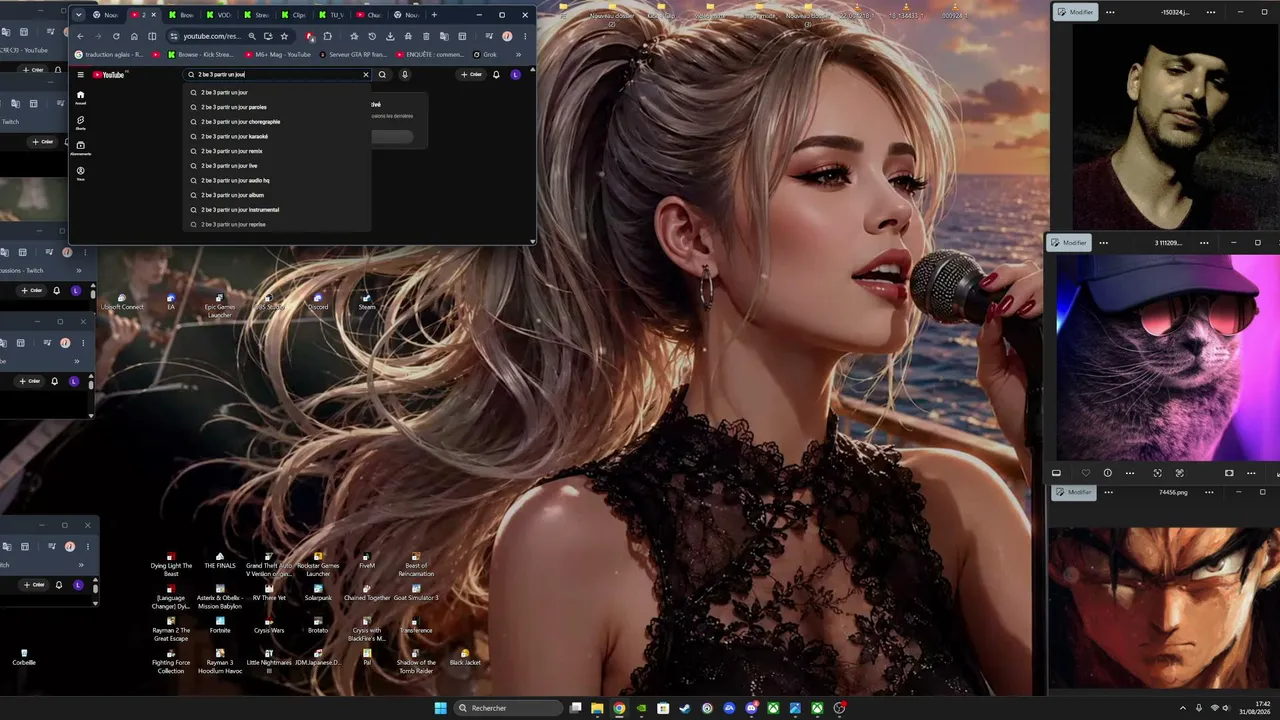Pick the 'audio hq' search suggestion

pyautogui.click(x=278, y=180)
